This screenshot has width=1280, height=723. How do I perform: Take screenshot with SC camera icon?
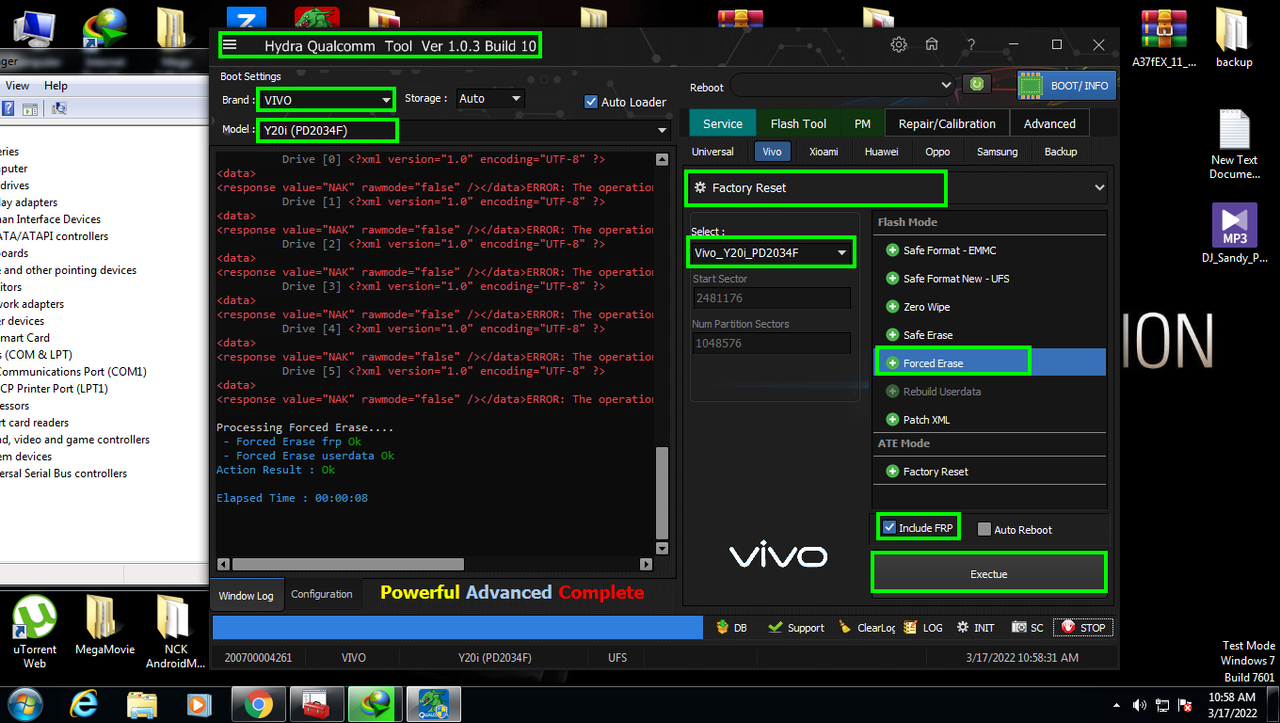tap(1027, 628)
